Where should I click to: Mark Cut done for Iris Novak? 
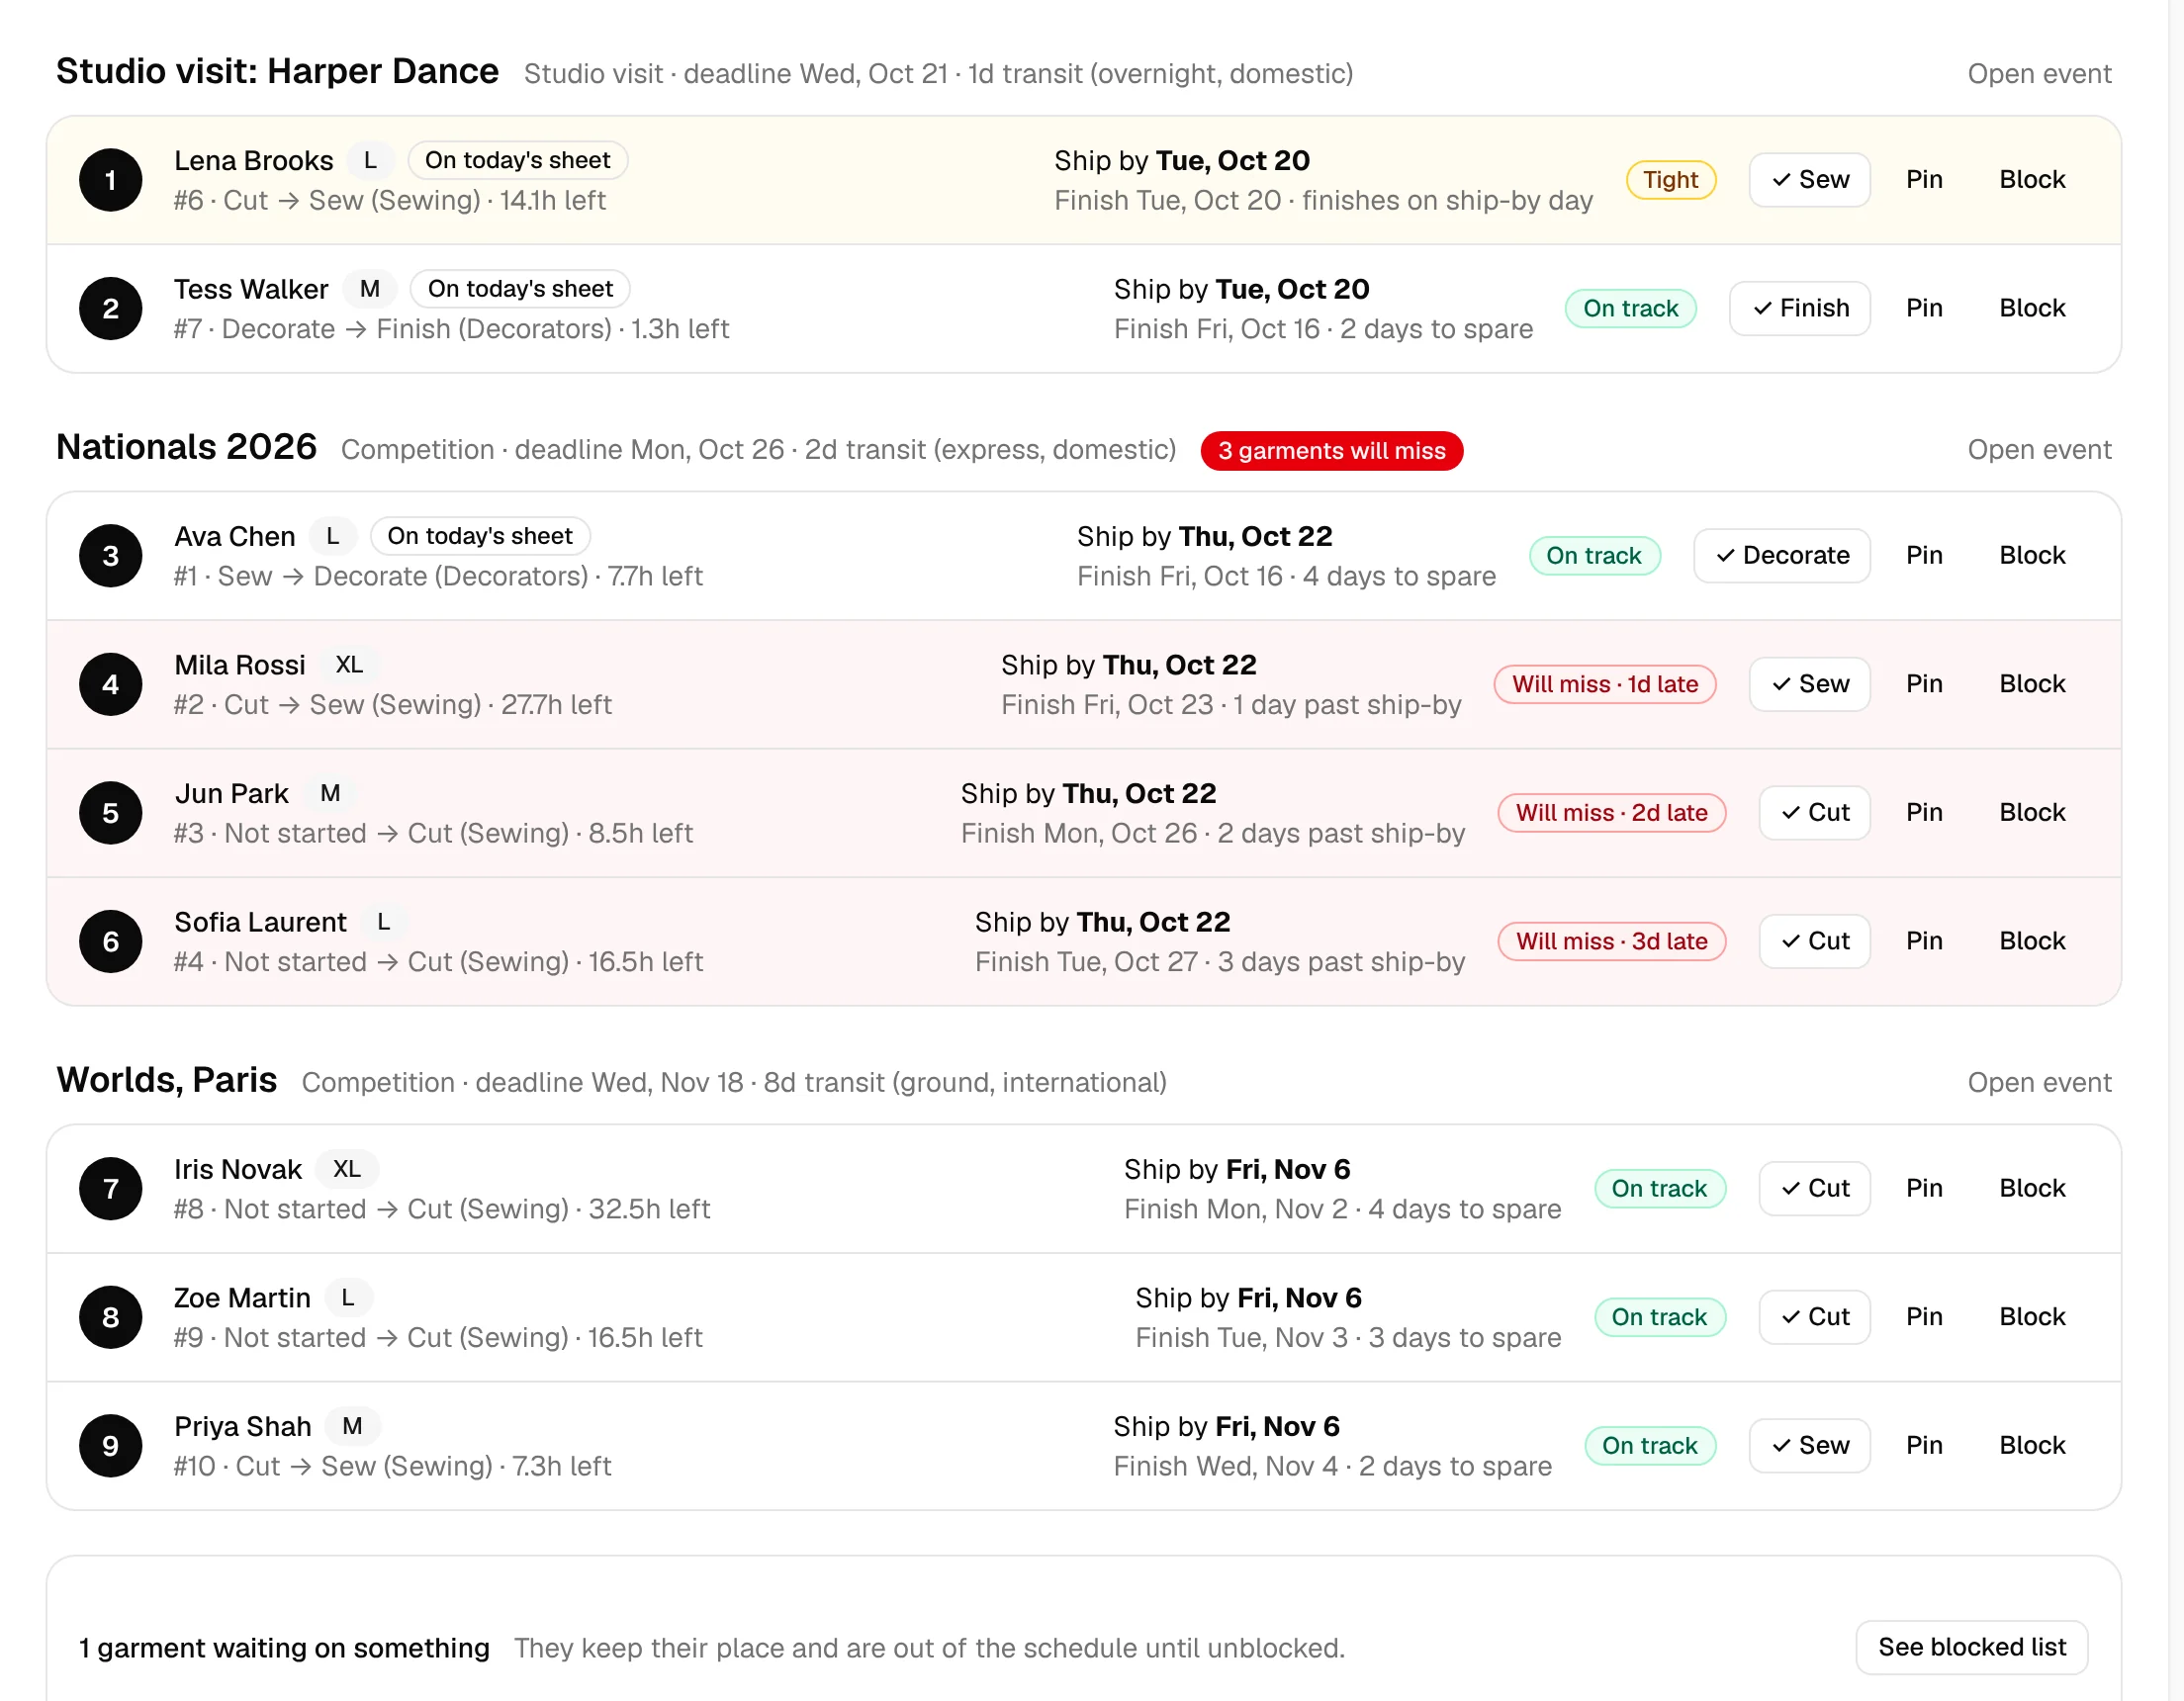(1814, 1188)
